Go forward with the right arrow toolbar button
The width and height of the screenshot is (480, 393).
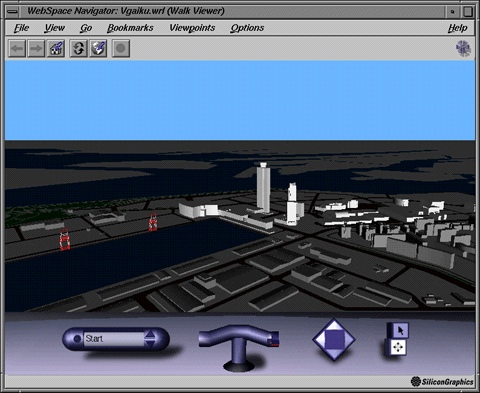click(36, 49)
